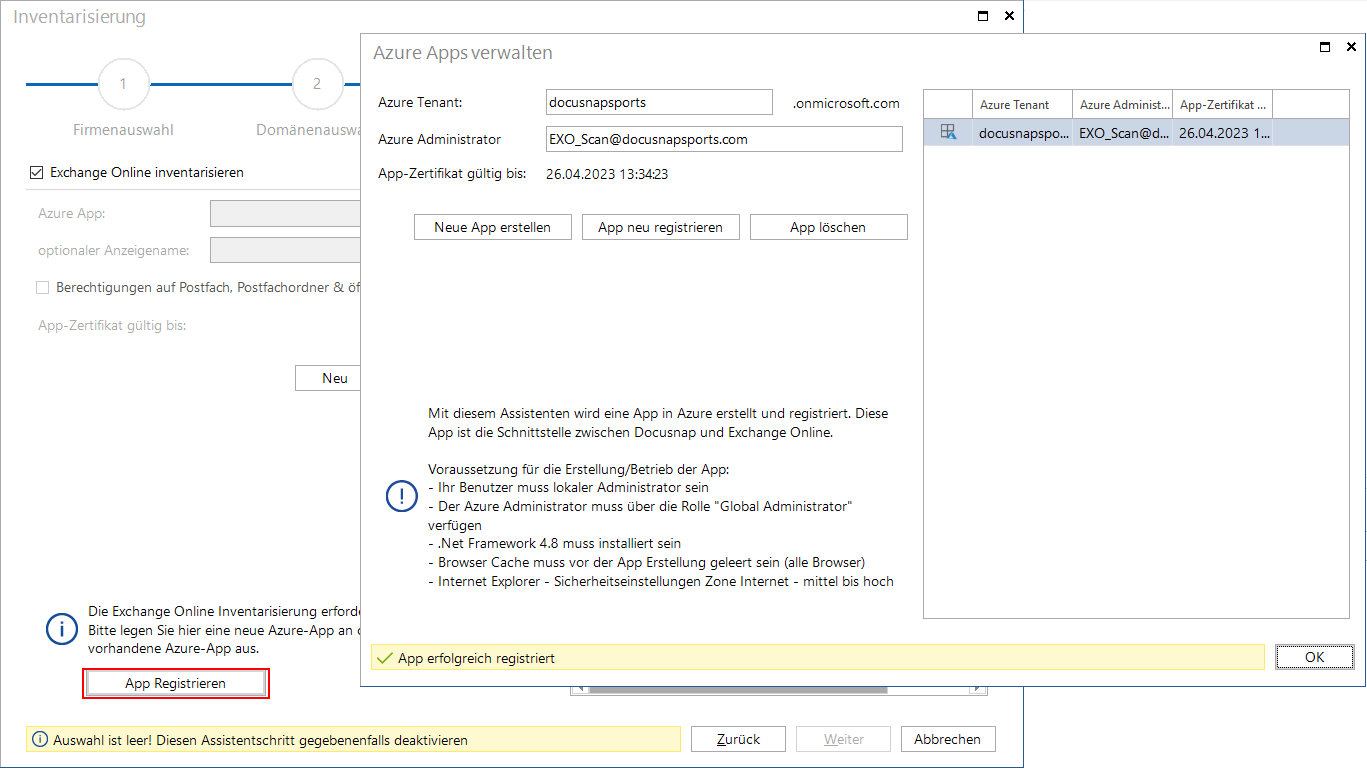
Task: Confirm dialog with OK button
Action: coord(1315,657)
